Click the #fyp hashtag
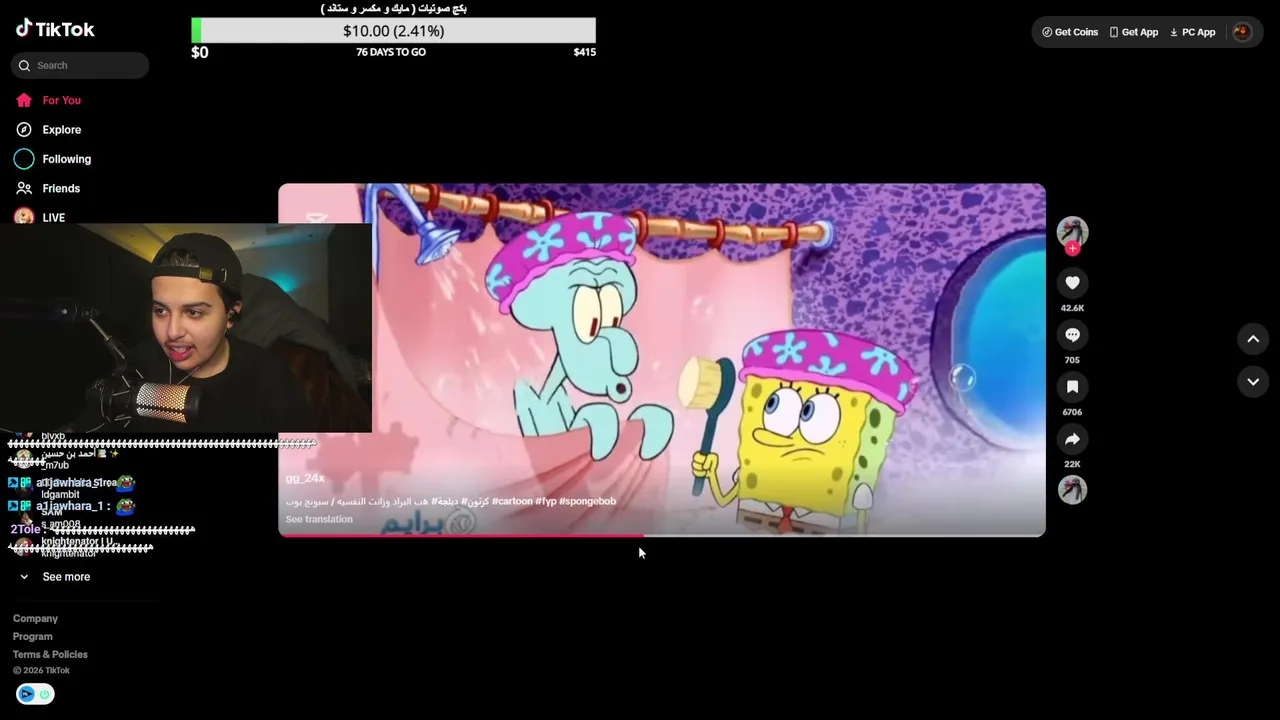 click(545, 501)
